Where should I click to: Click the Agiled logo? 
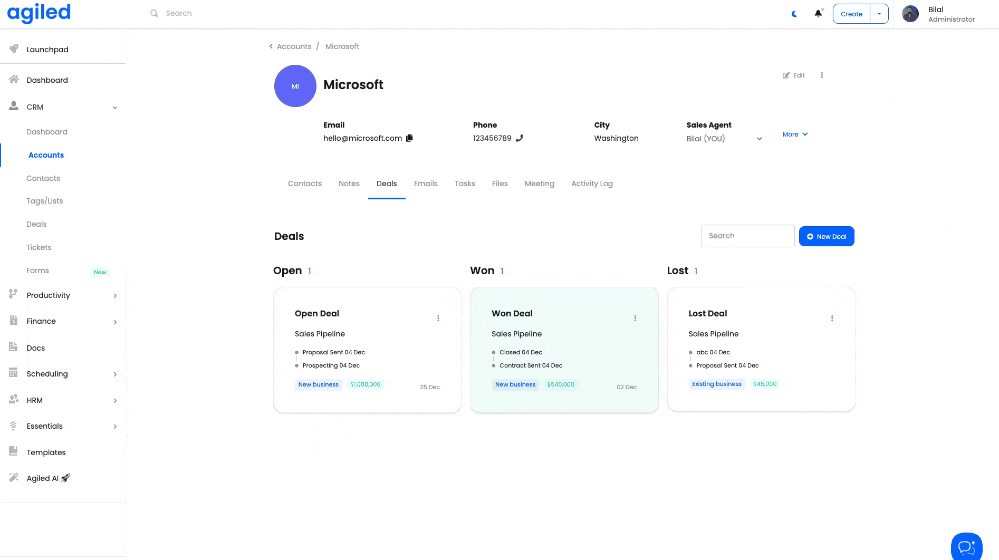(x=38, y=13)
